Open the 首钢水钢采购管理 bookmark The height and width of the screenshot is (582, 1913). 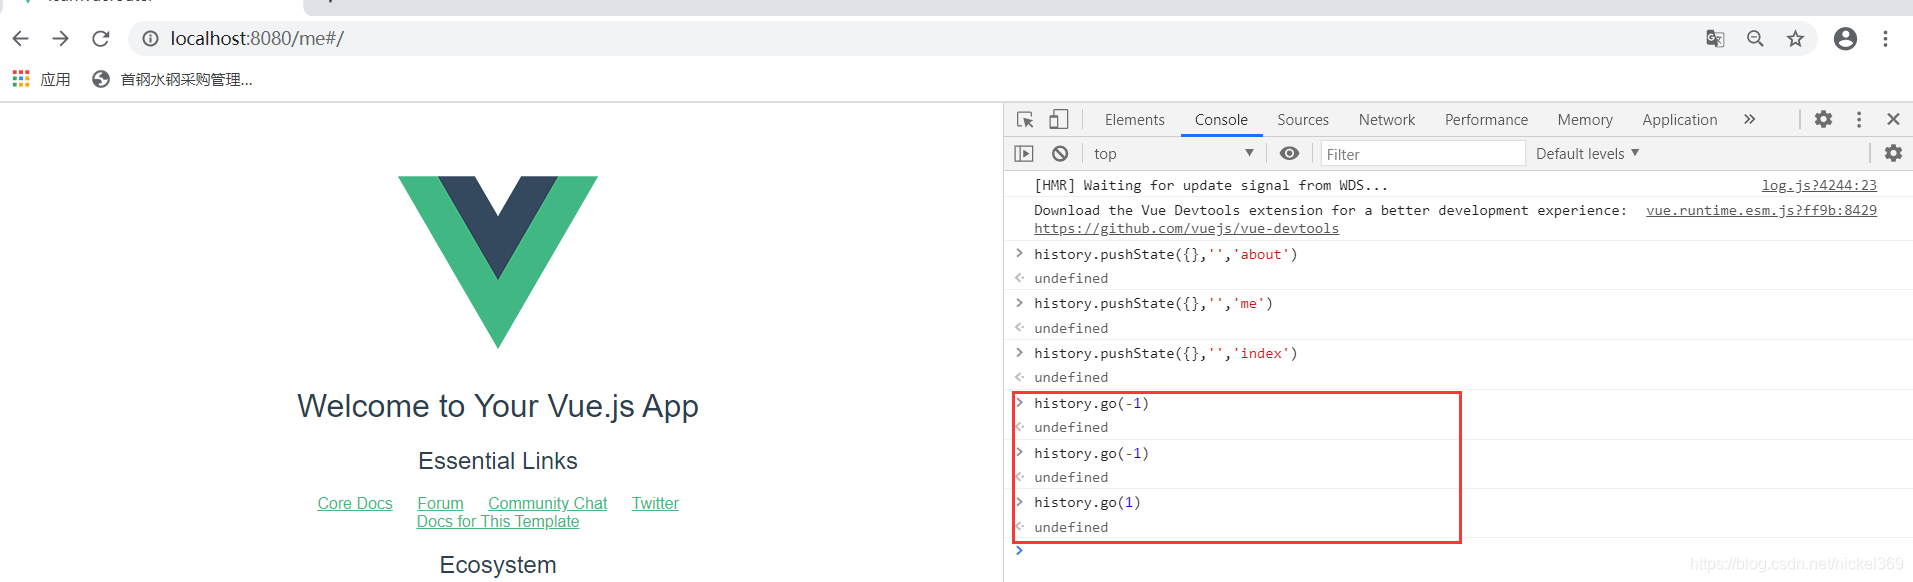pos(172,79)
